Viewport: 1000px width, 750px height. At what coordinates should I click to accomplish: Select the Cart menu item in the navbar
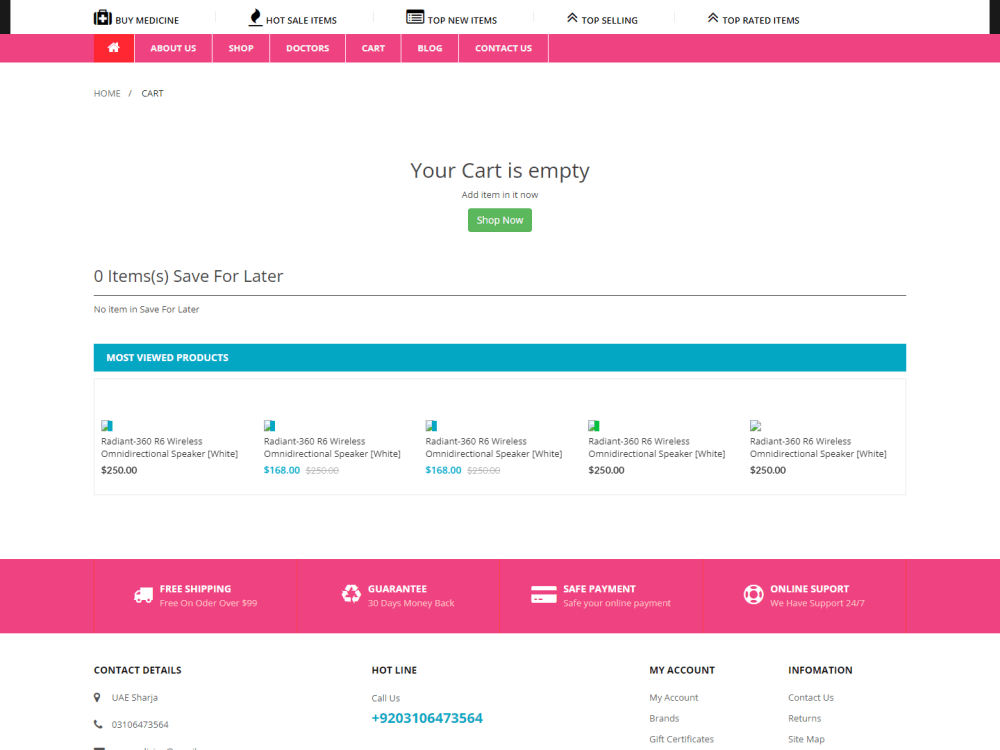tap(373, 48)
